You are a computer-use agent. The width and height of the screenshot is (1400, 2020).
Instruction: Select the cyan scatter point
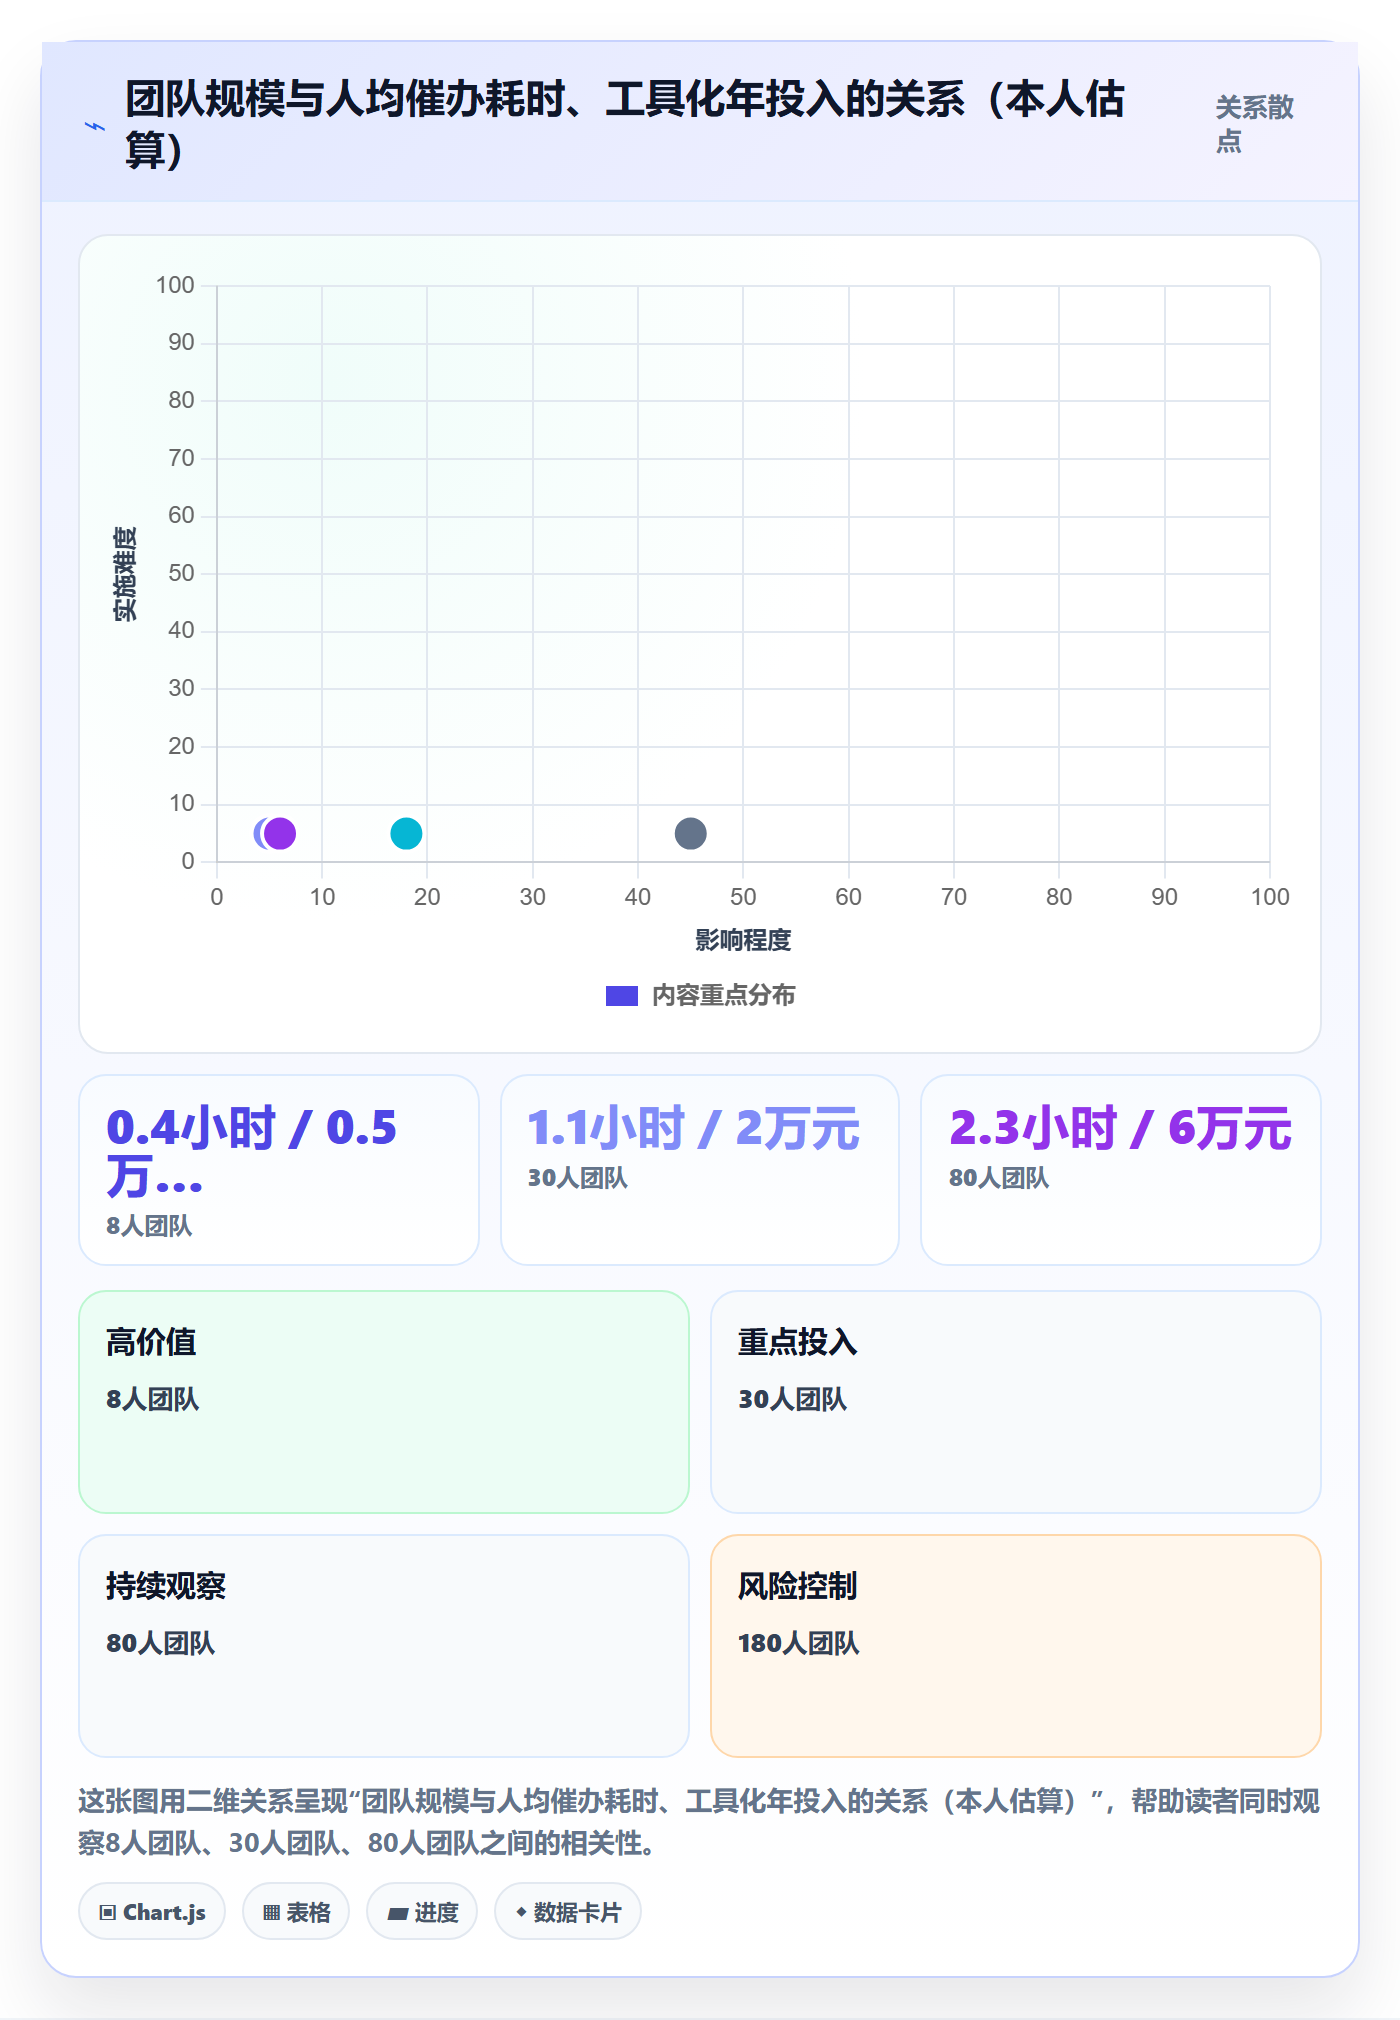(x=406, y=833)
